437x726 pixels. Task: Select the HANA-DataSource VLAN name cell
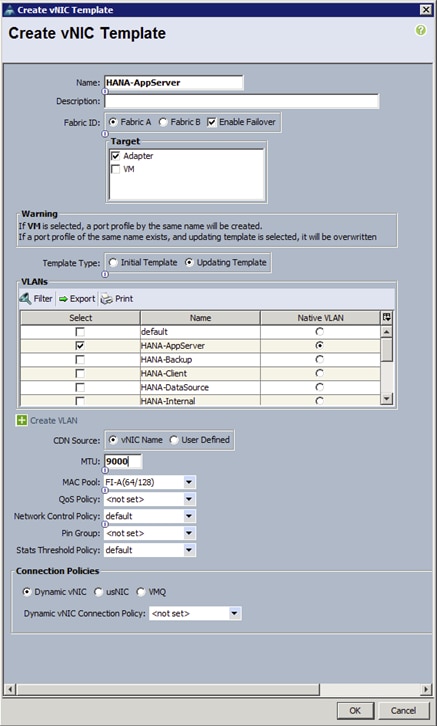coord(200,387)
